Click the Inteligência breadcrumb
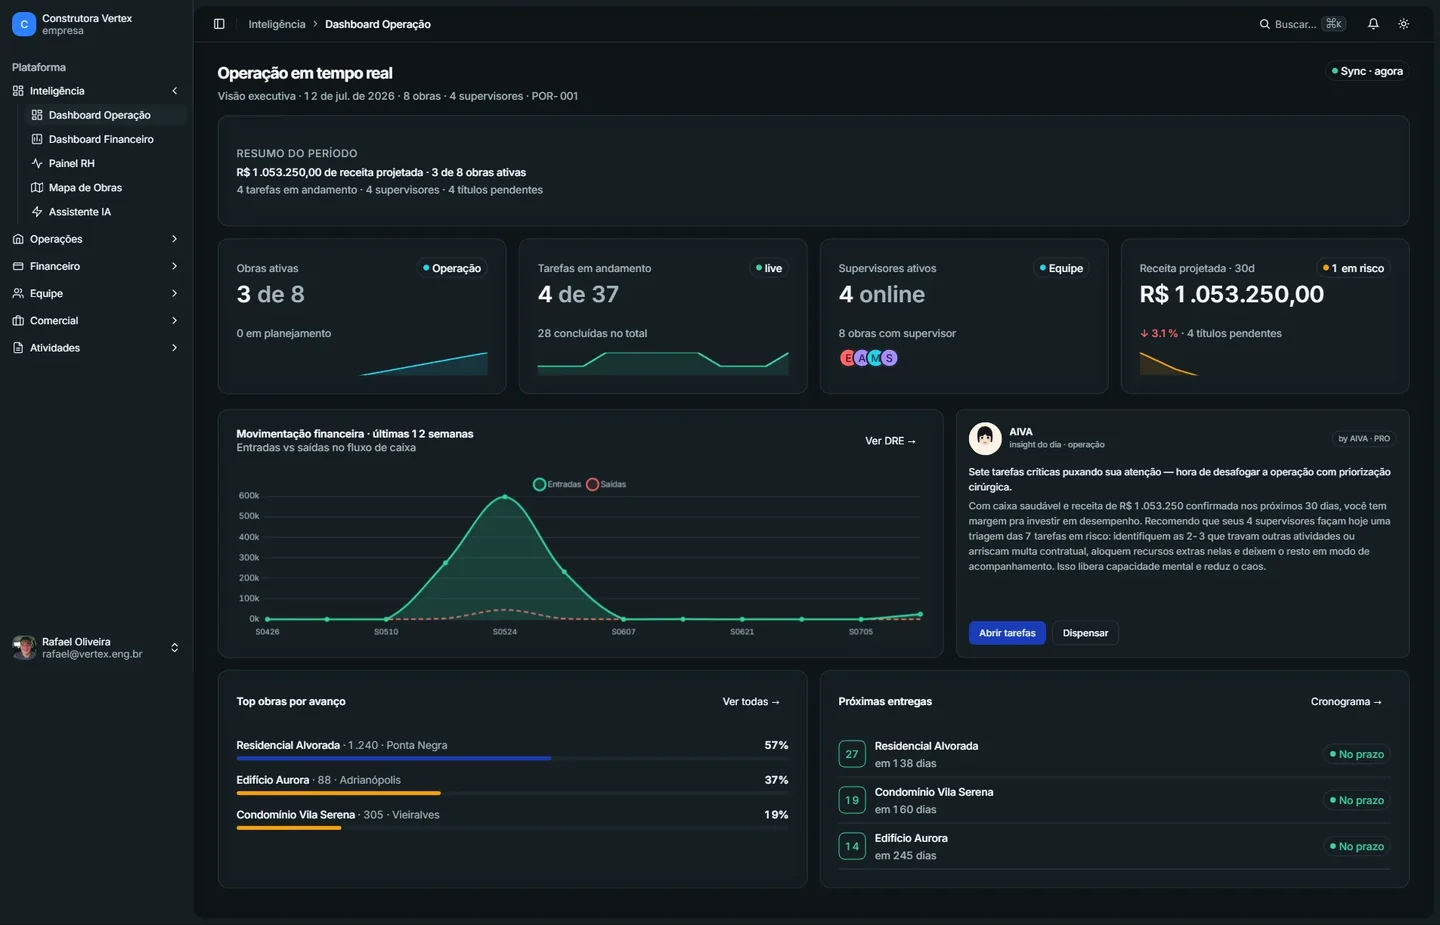This screenshot has height=925, width=1440. [x=277, y=24]
